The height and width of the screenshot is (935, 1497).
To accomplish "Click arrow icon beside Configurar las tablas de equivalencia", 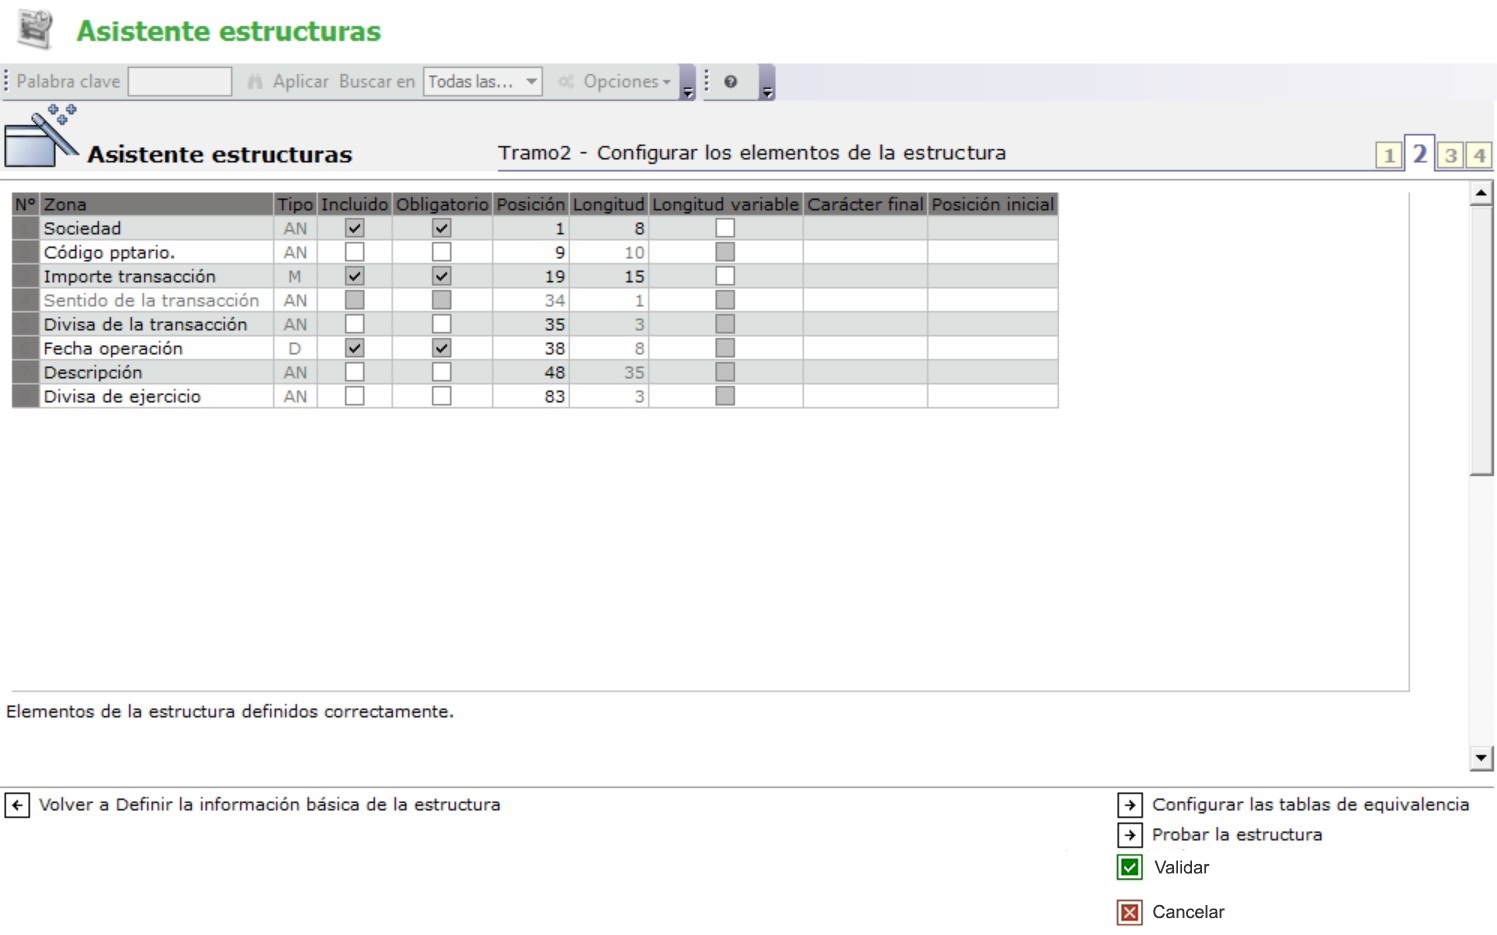I will click(1129, 805).
